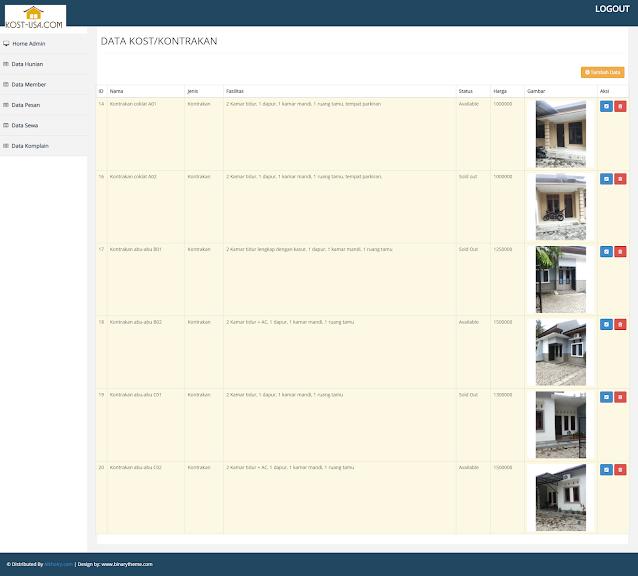Image resolution: width=638 pixels, height=576 pixels.
Task: View image of Kontrakan abu-abu B01
Action: pos(561,279)
